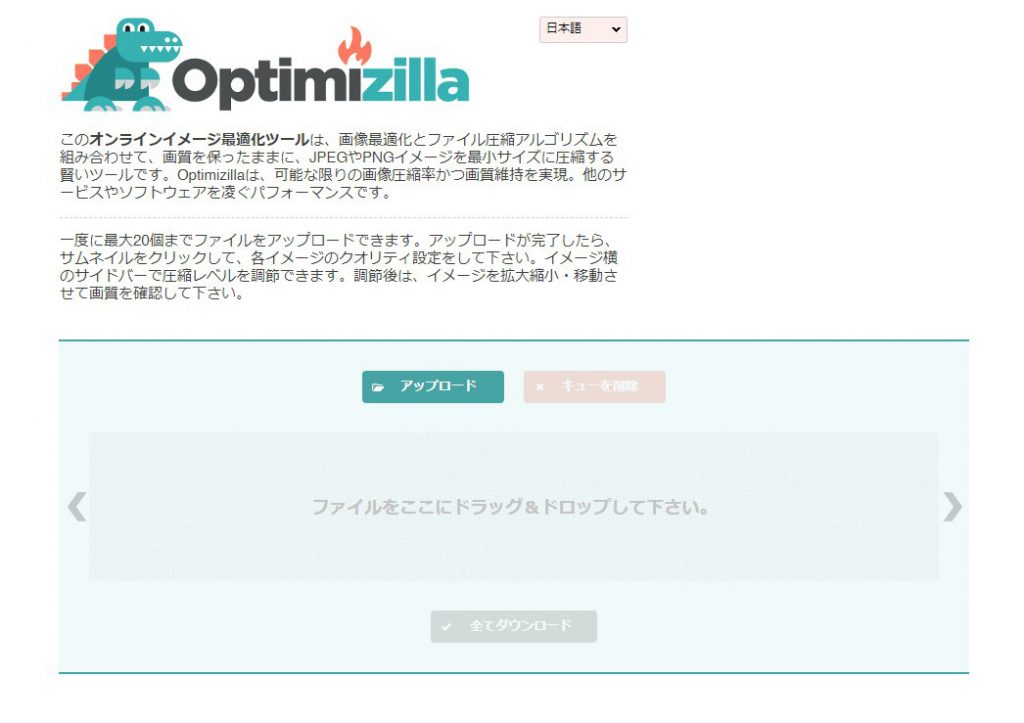The height and width of the screenshot is (723, 1024).
Task: Click the flame icon above the logo
Action: (355, 46)
